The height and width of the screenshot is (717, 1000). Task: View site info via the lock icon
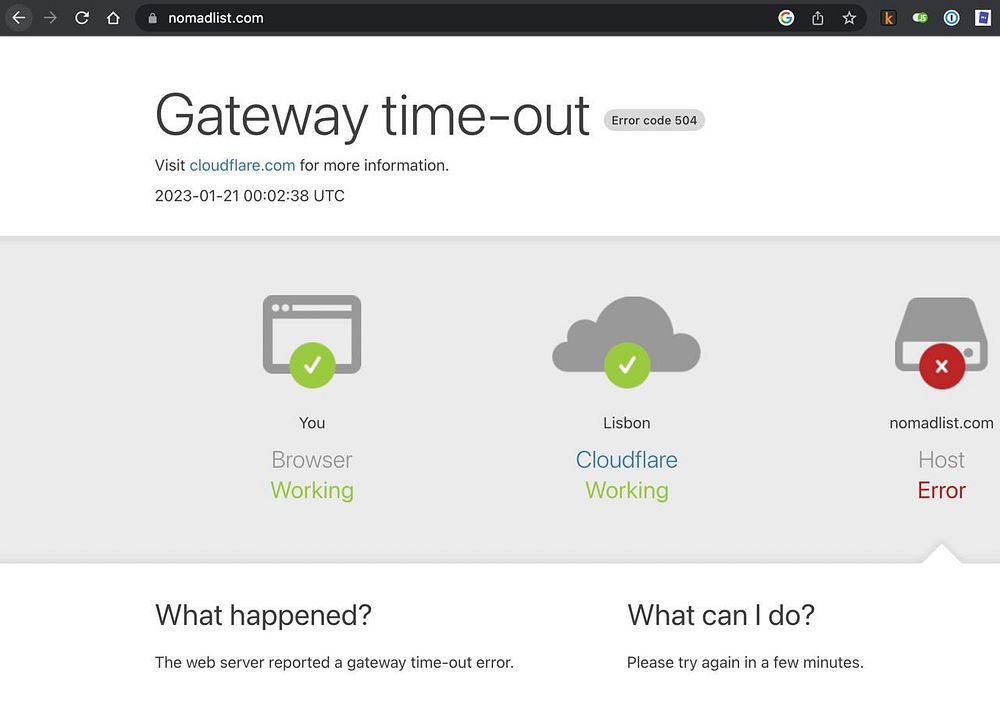tap(152, 18)
